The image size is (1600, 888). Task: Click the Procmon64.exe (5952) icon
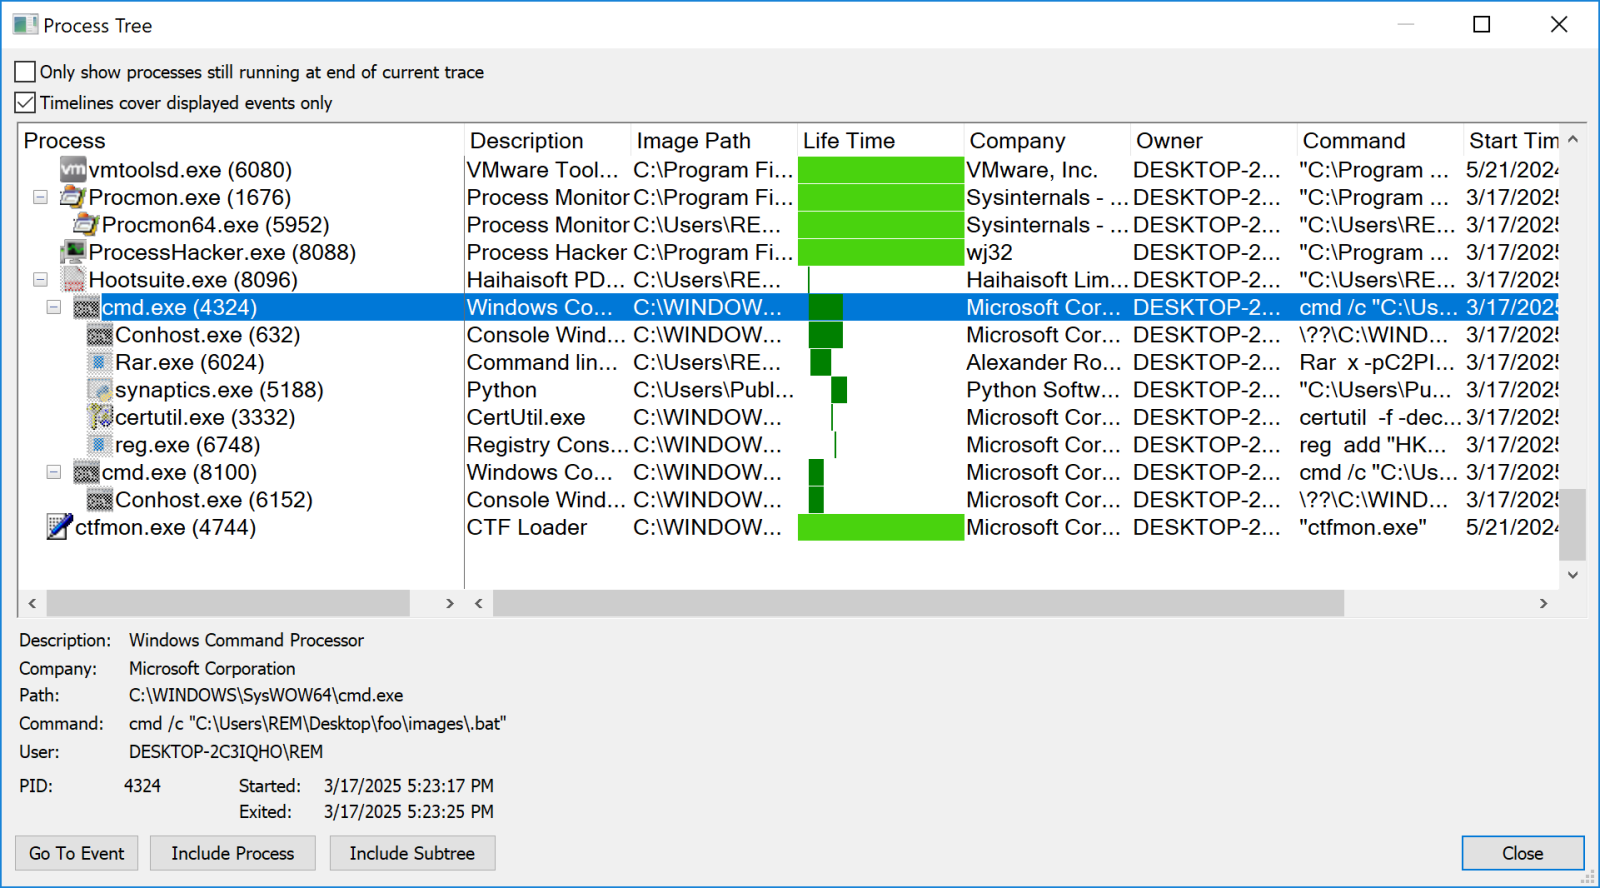pos(87,224)
